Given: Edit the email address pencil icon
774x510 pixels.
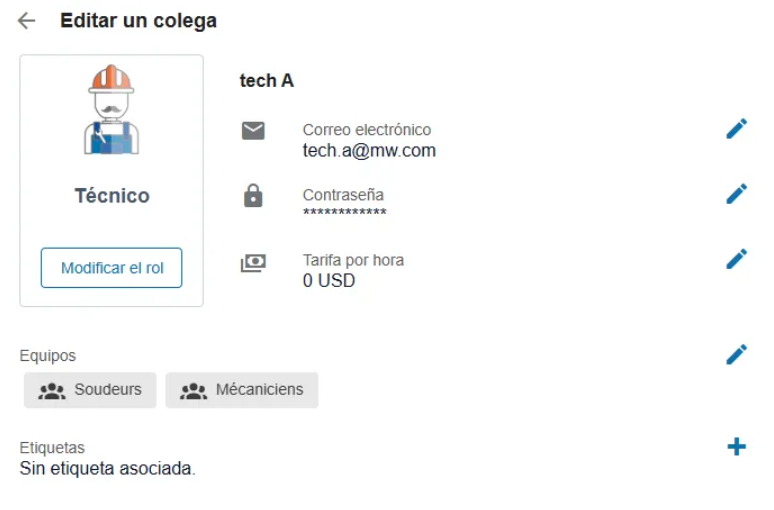Looking at the screenshot, I should [736, 129].
